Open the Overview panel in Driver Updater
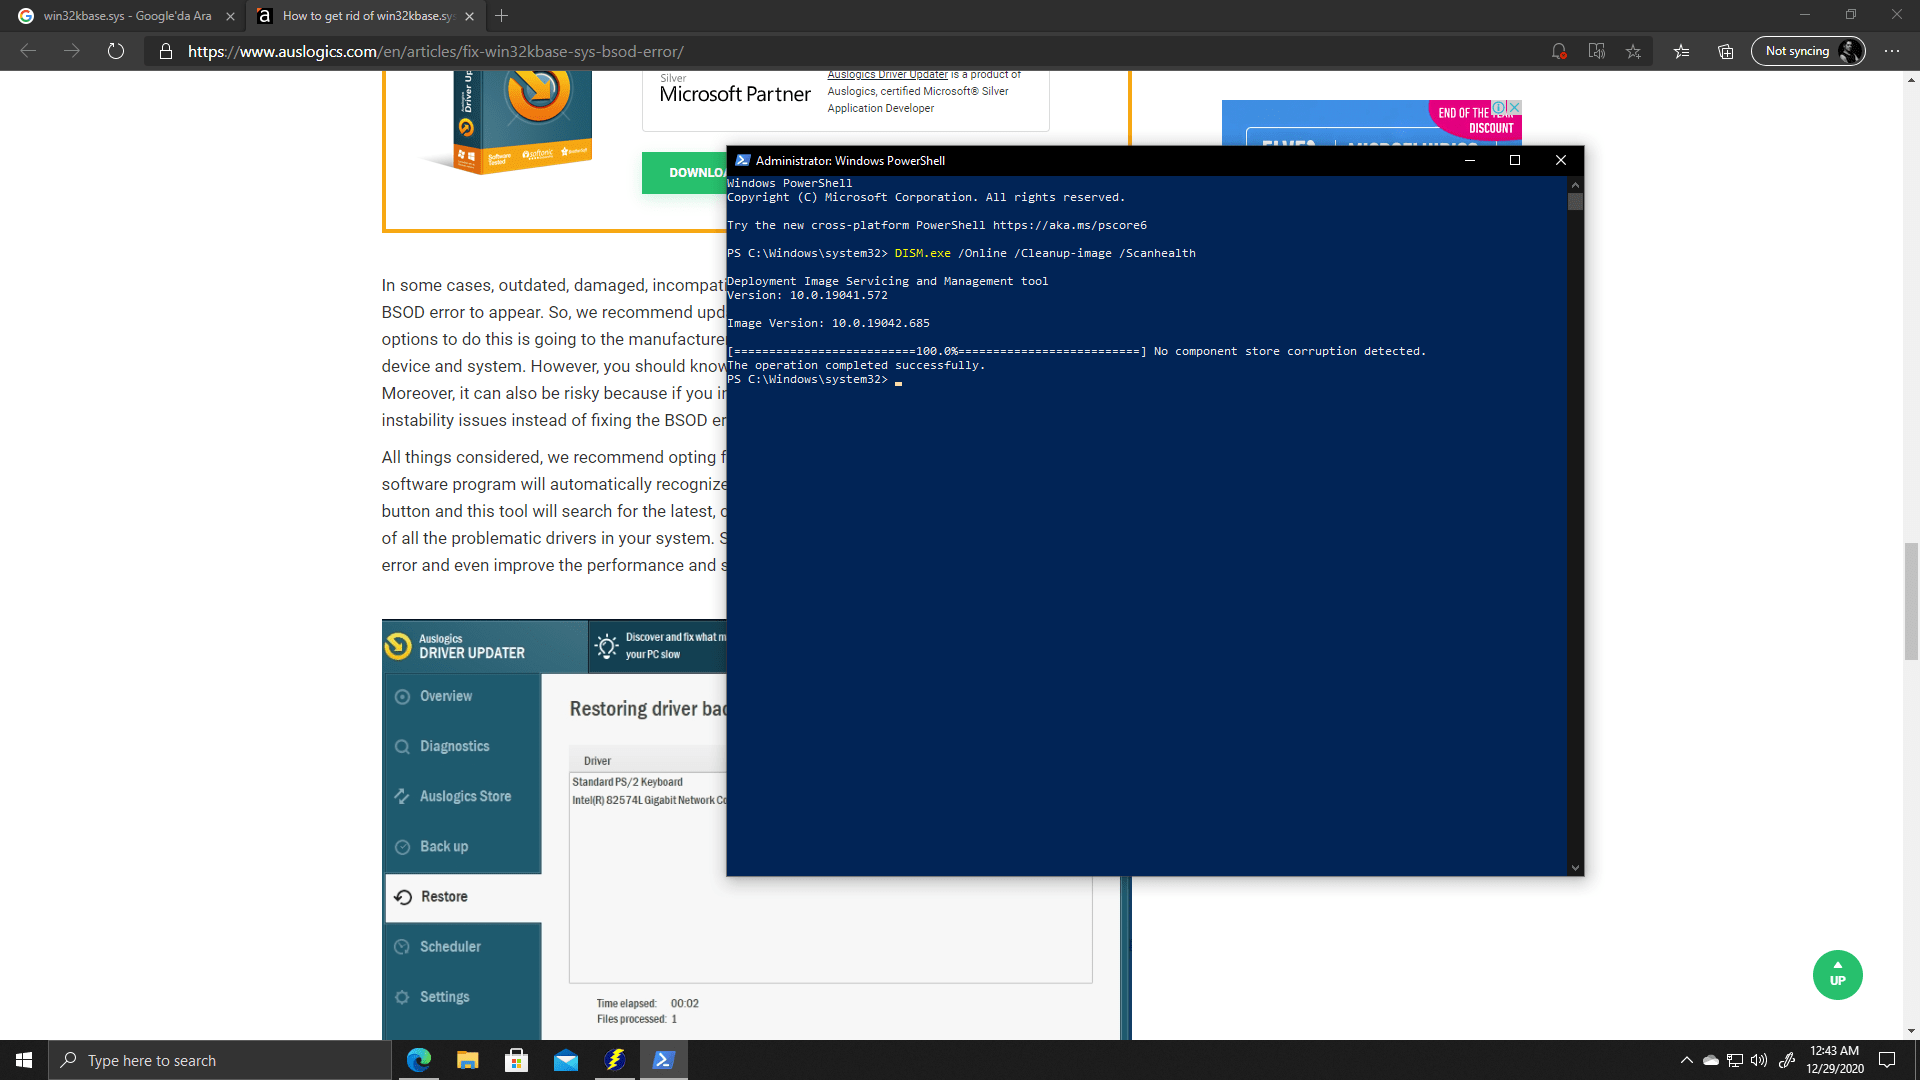The width and height of the screenshot is (1920, 1080). point(445,696)
